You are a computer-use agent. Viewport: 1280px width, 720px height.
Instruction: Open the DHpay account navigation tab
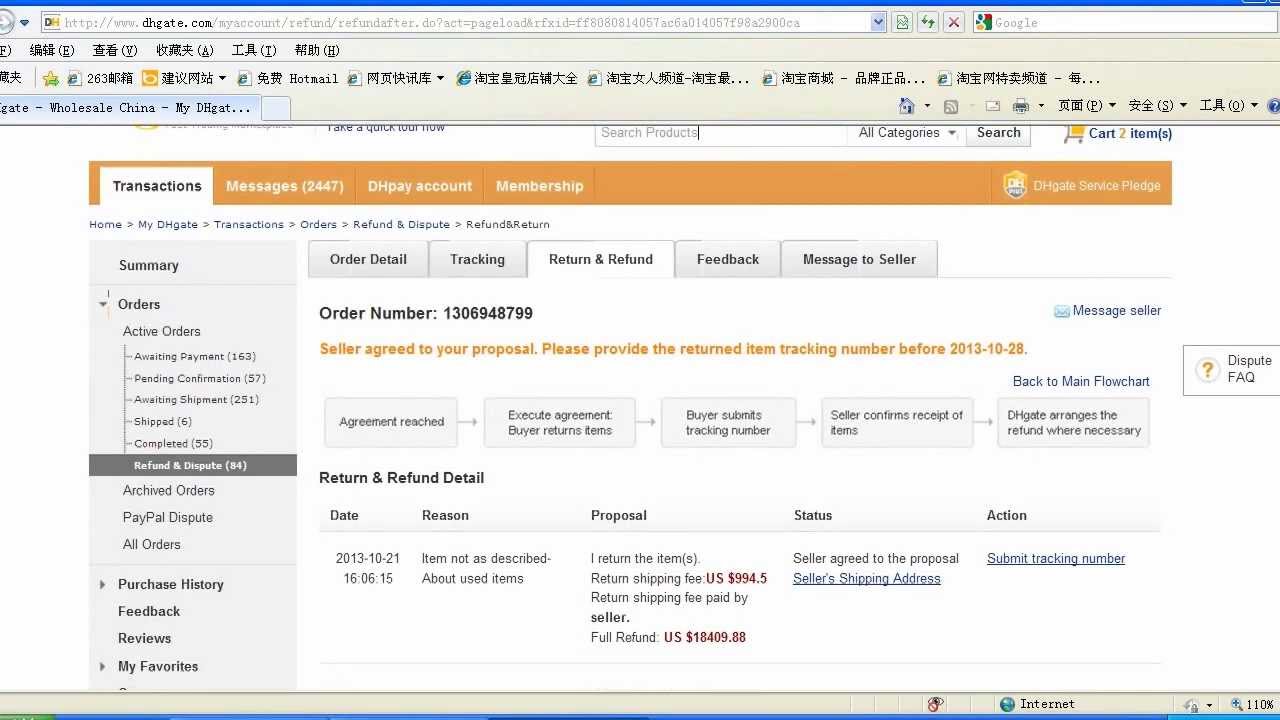point(419,186)
